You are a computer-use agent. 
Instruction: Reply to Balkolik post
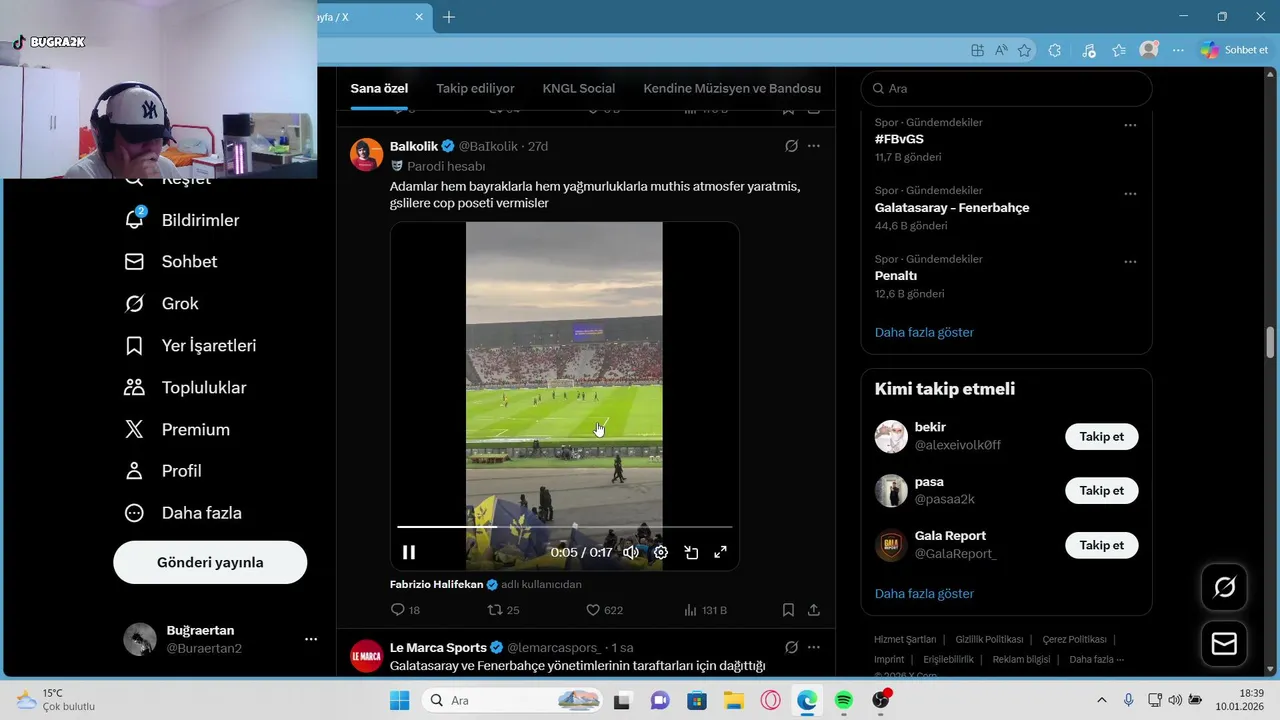(x=405, y=610)
